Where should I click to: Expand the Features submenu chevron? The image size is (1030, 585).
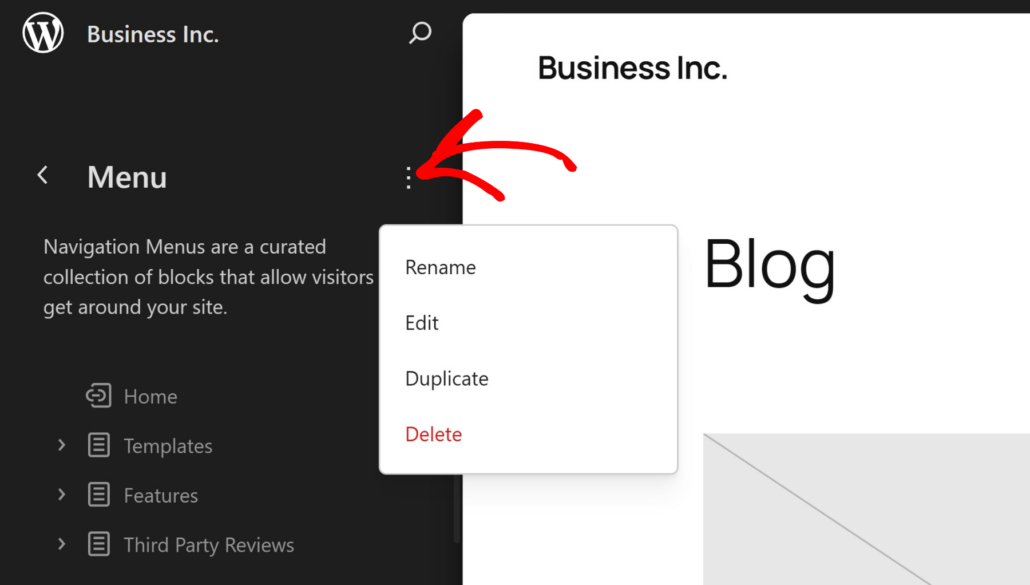pos(61,494)
